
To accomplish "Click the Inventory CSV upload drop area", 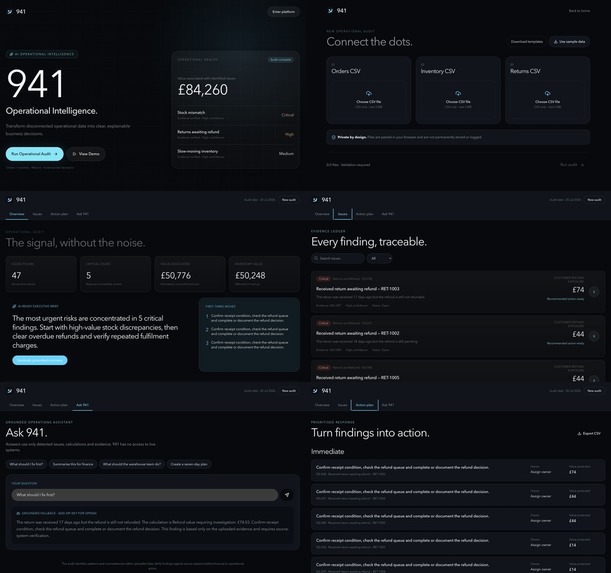I will [458, 99].
